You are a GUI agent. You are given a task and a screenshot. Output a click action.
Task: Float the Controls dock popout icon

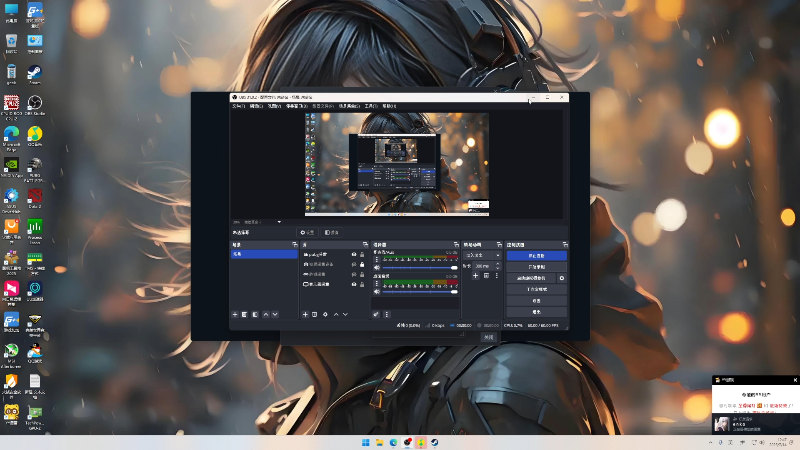[x=565, y=245]
